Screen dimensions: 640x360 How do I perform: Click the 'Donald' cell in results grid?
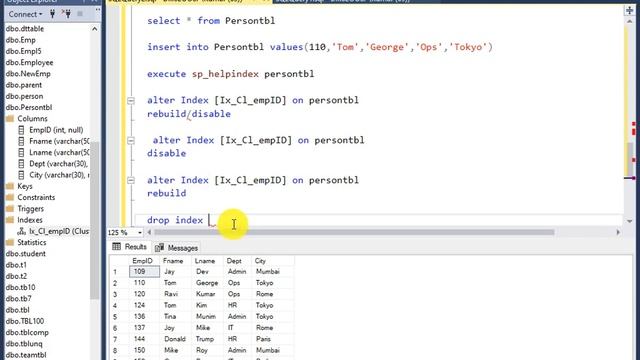(176, 339)
